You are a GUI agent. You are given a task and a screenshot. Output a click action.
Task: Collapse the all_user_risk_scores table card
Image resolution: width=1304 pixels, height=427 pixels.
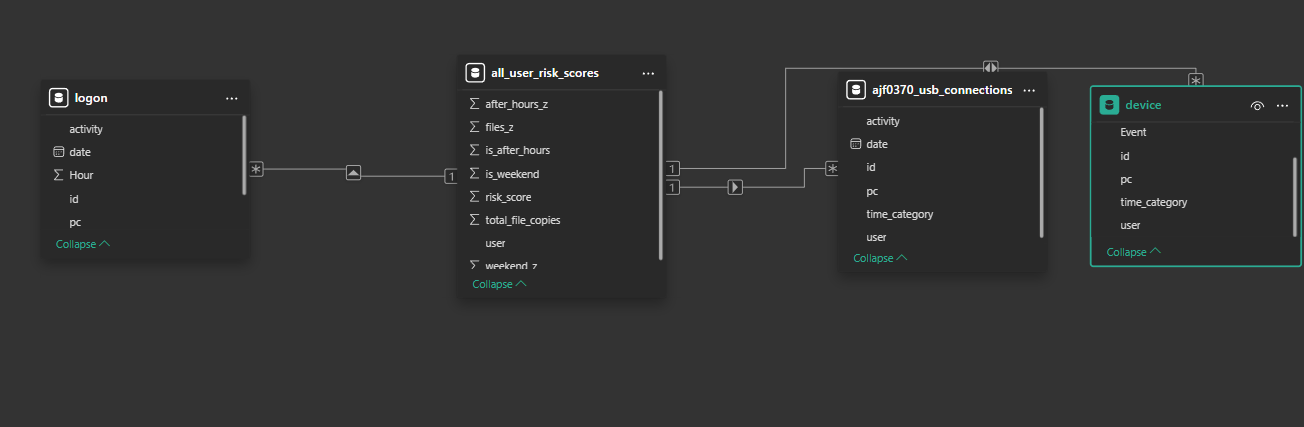(x=499, y=284)
